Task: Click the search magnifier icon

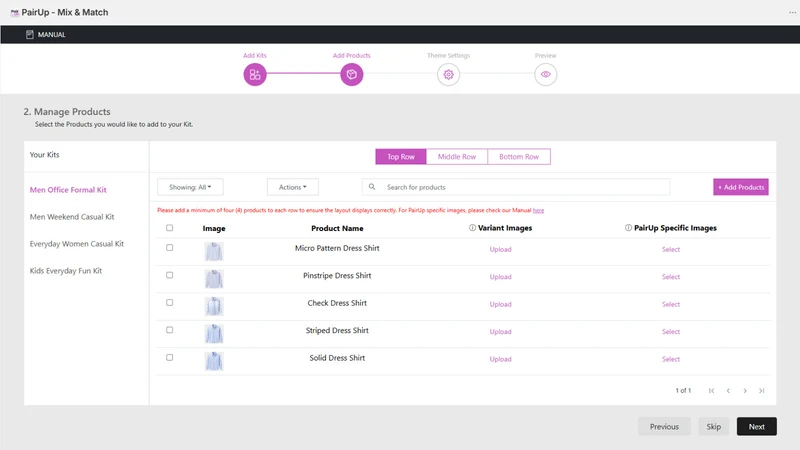Action: click(372, 187)
